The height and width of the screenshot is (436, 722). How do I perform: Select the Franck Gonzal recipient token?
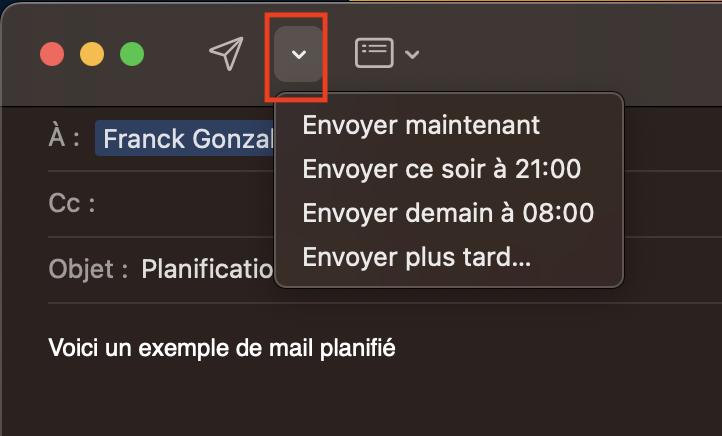(185, 138)
